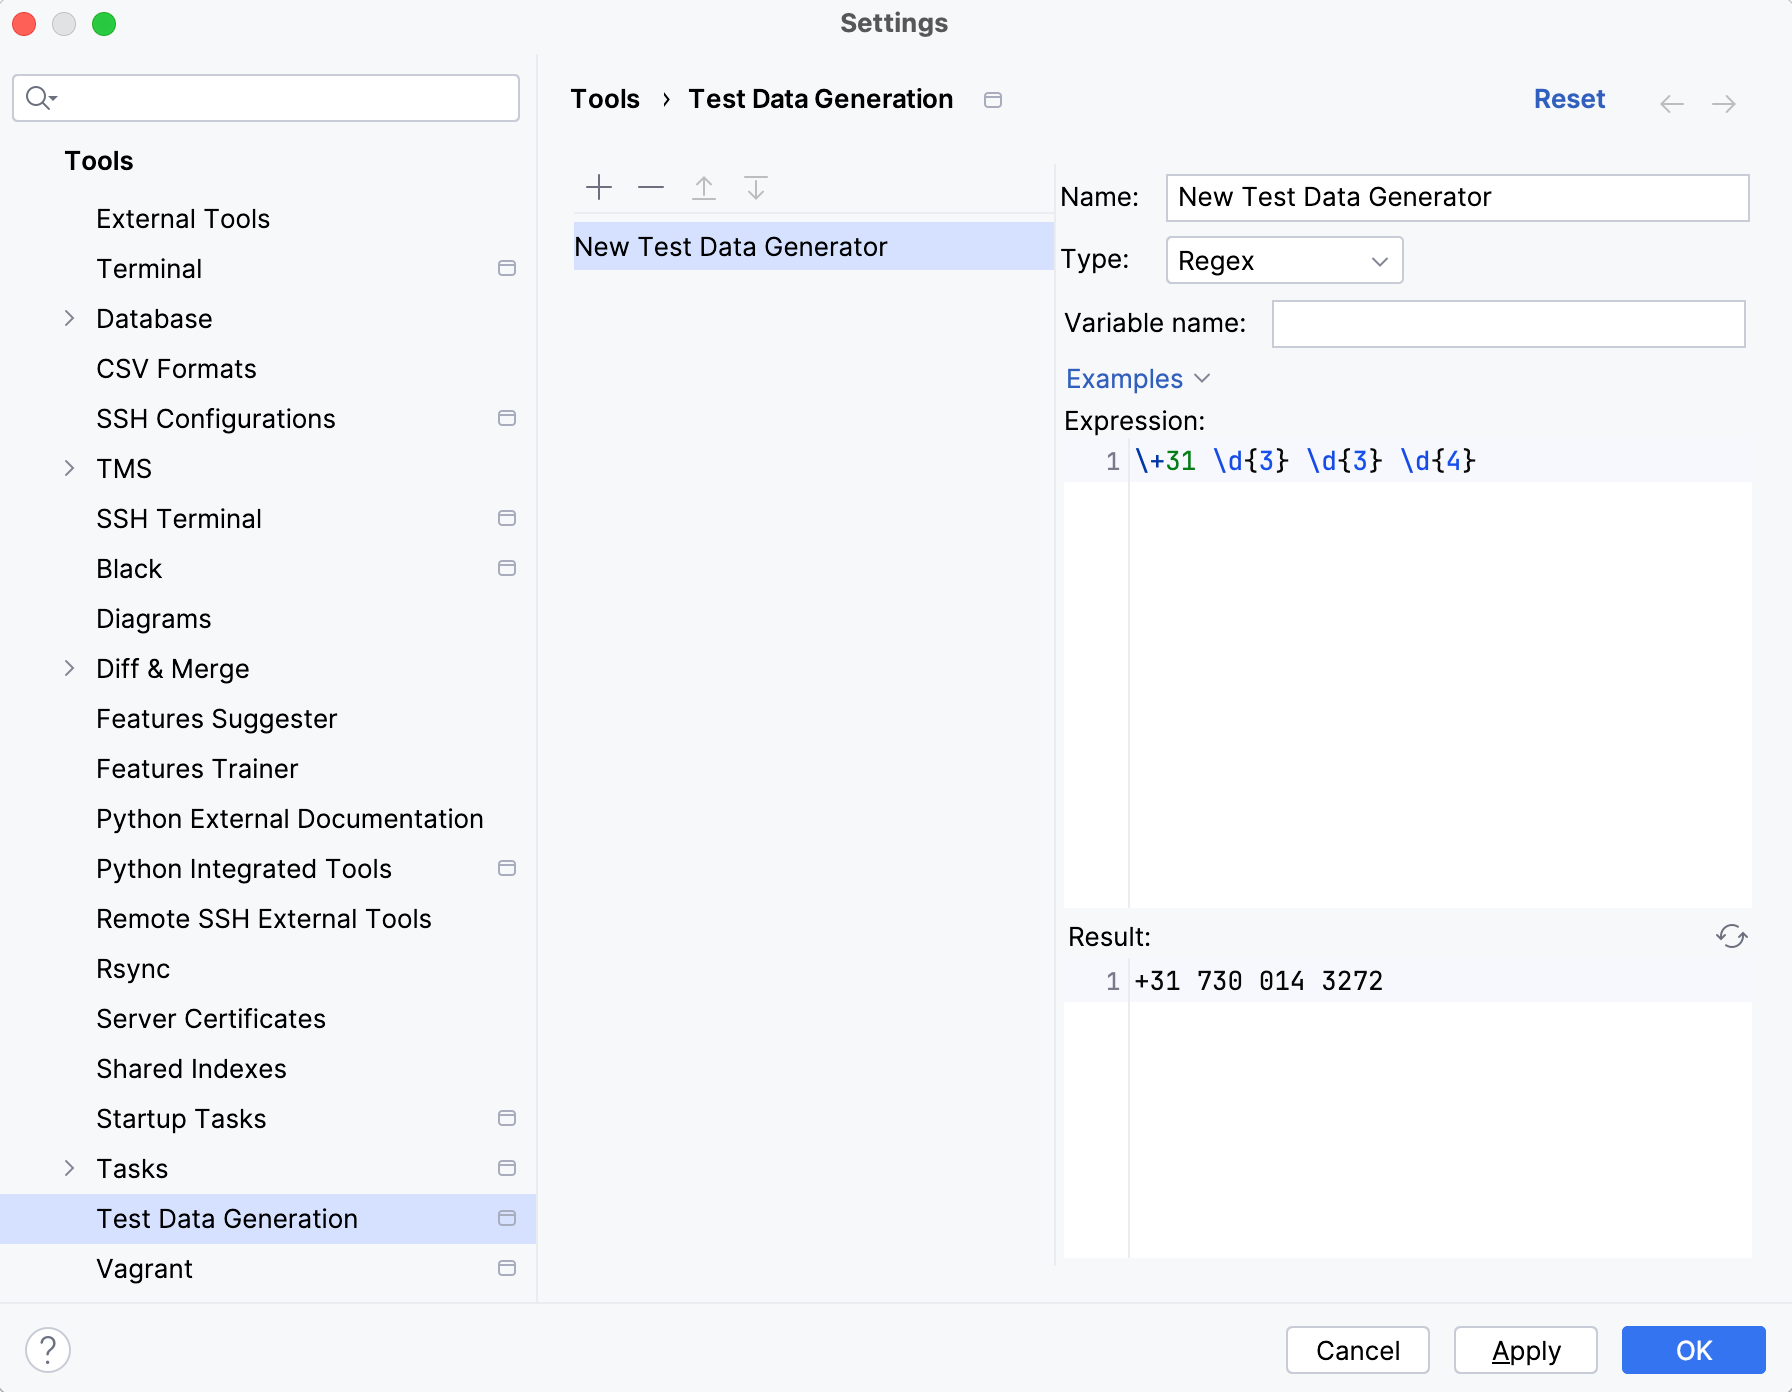Navigate back in settings history
The width and height of the screenshot is (1792, 1392).
coord(1671,103)
